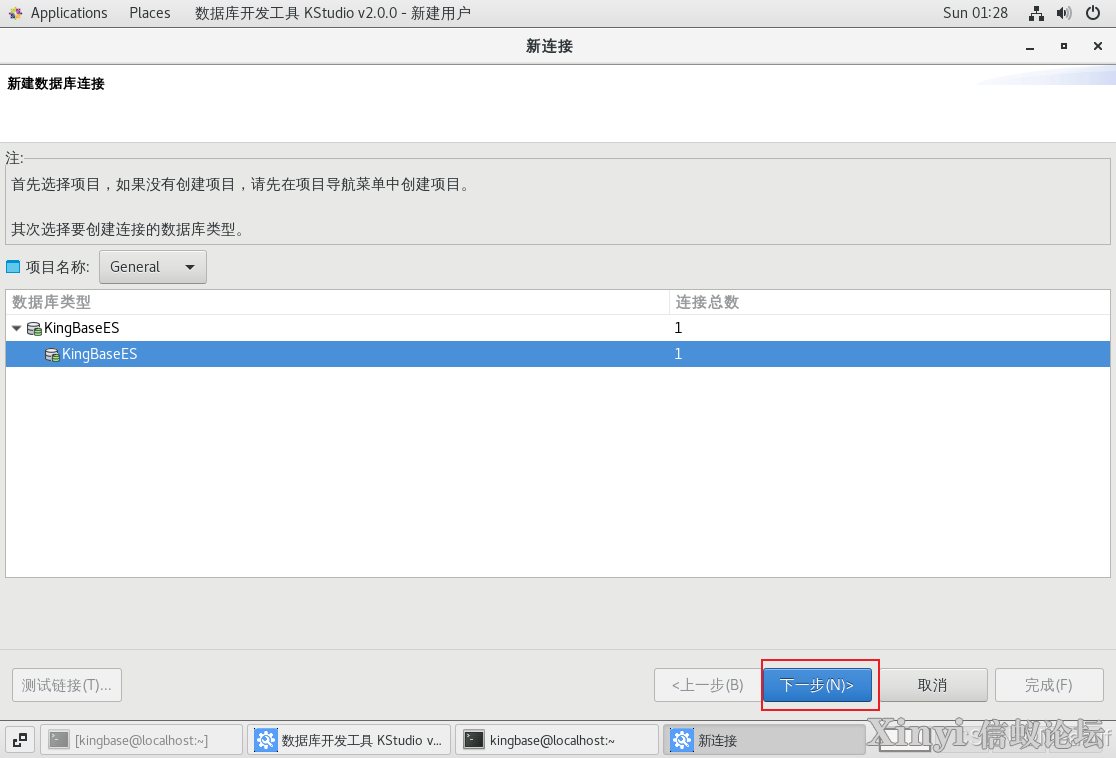Click the Test Link (测试链接) button
This screenshot has height=758, width=1116.
pos(67,685)
